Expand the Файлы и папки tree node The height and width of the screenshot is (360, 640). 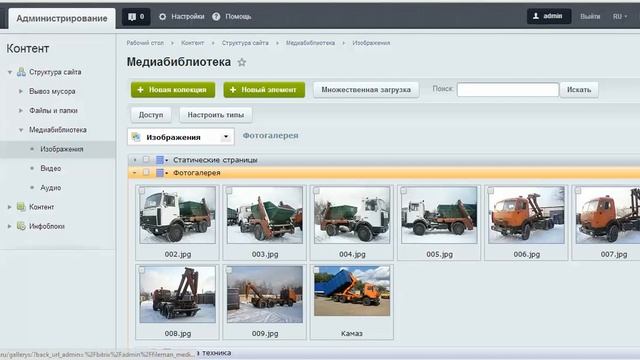pyautogui.click(x=20, y=111)
